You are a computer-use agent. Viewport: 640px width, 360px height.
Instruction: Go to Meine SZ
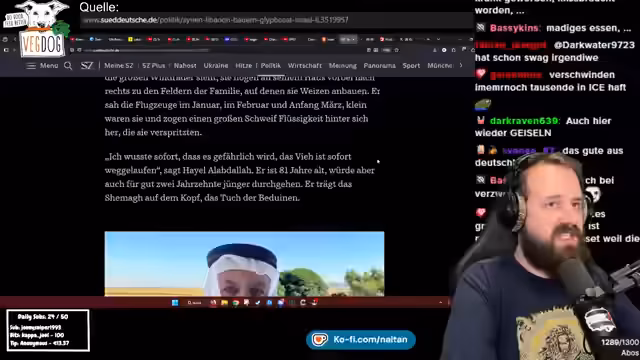118,65
